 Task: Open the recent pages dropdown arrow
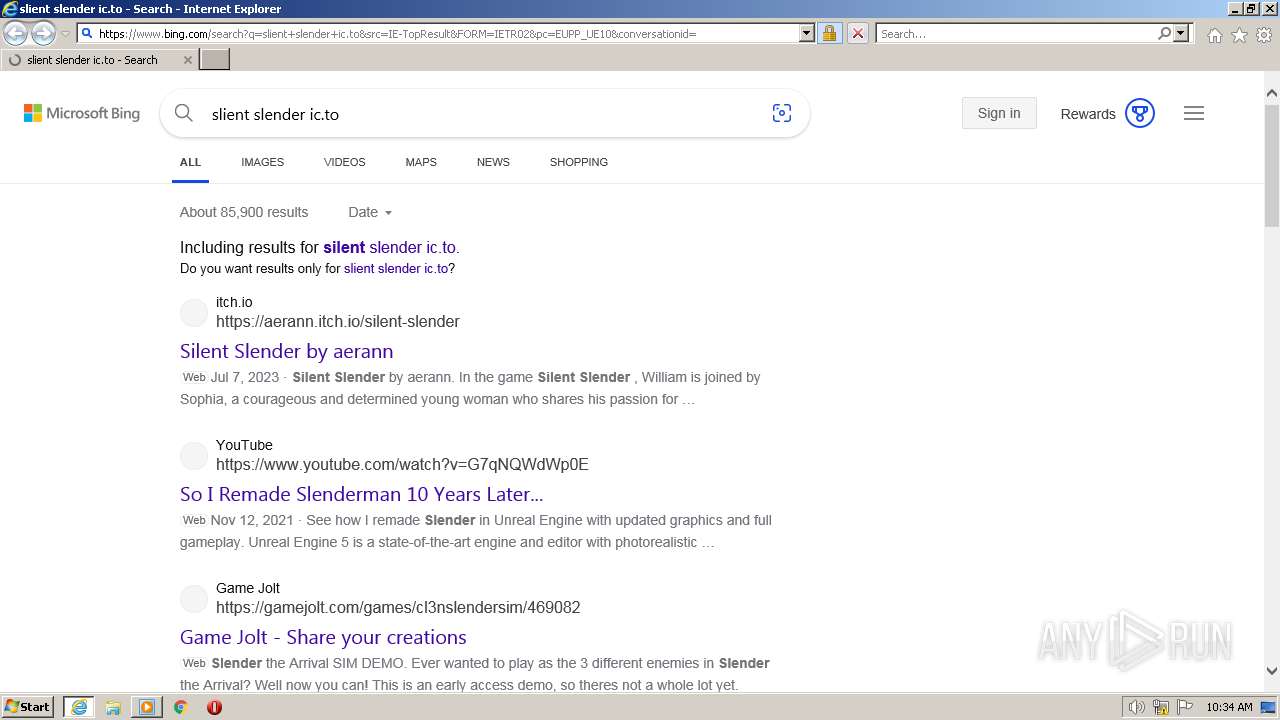(x=65, y=34)
